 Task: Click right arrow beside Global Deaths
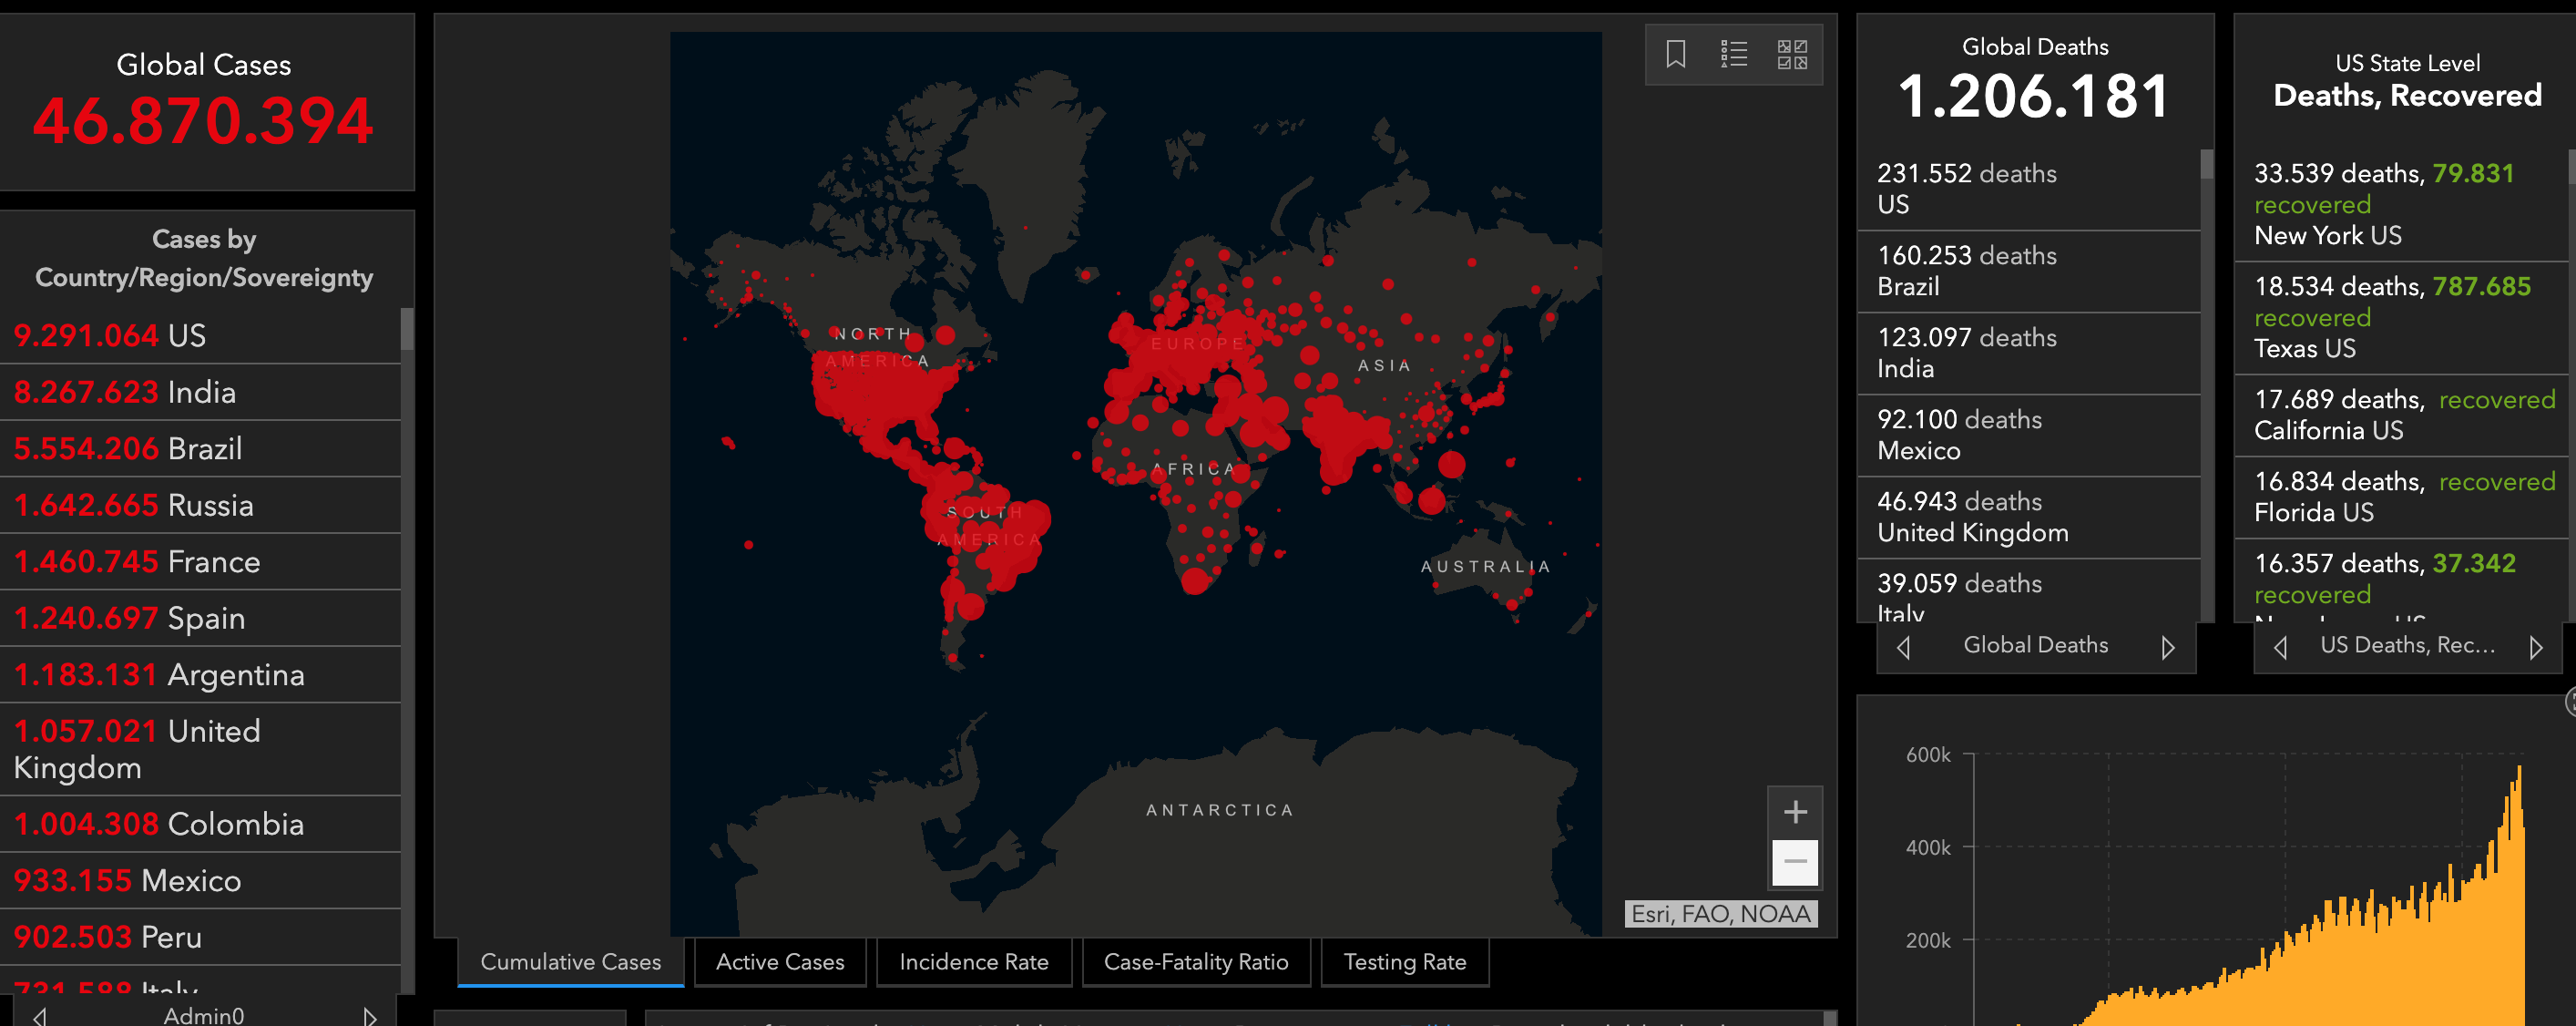coord(2167,647)
